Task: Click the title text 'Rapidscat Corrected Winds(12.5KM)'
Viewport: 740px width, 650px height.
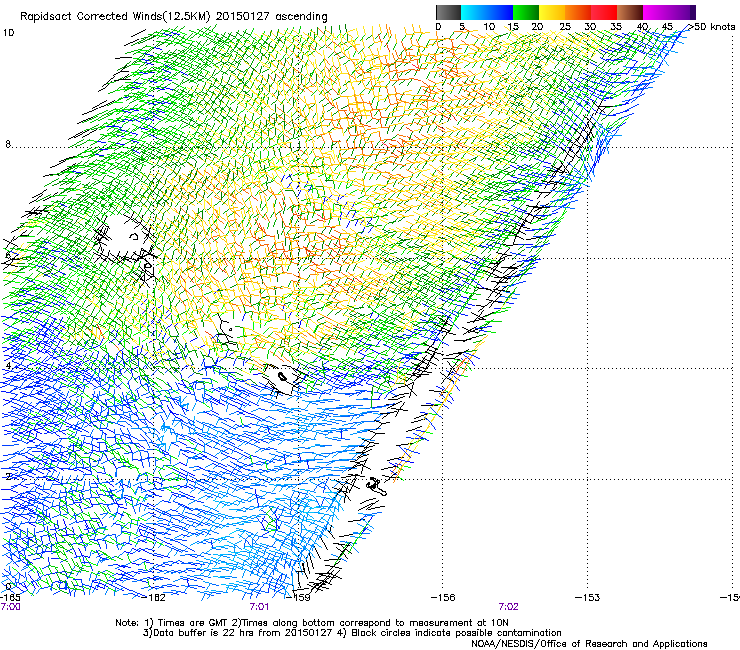Action: tap(116, 17)
